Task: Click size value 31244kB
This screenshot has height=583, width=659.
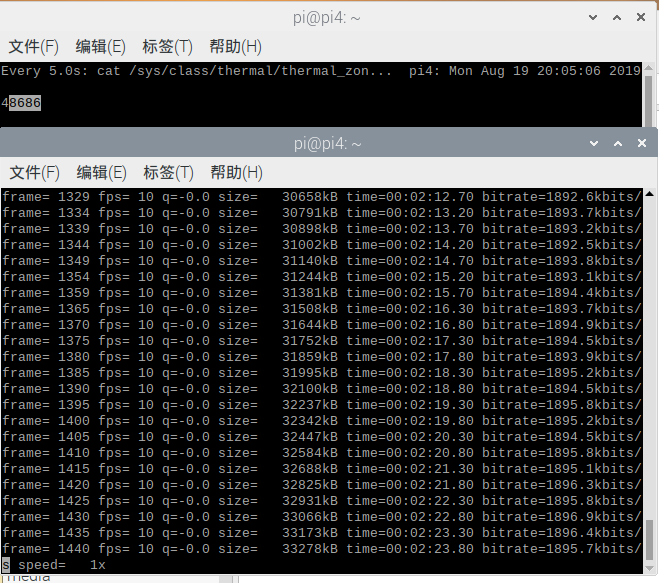Action: (310, 277)
